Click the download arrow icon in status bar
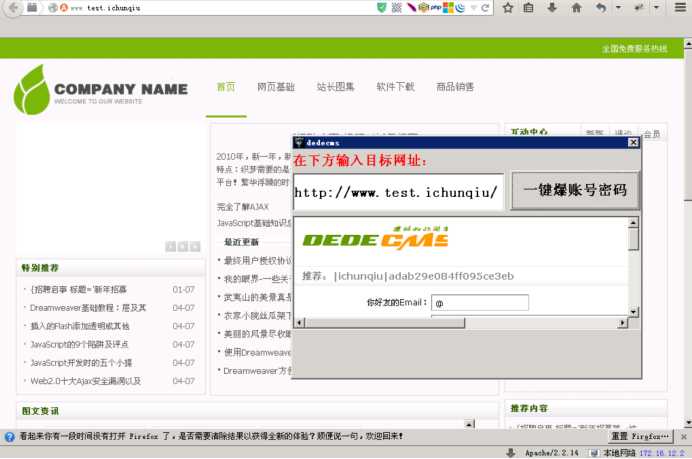Image resolution: width=692 pixels, height=459 pixels. click(510, 452)
